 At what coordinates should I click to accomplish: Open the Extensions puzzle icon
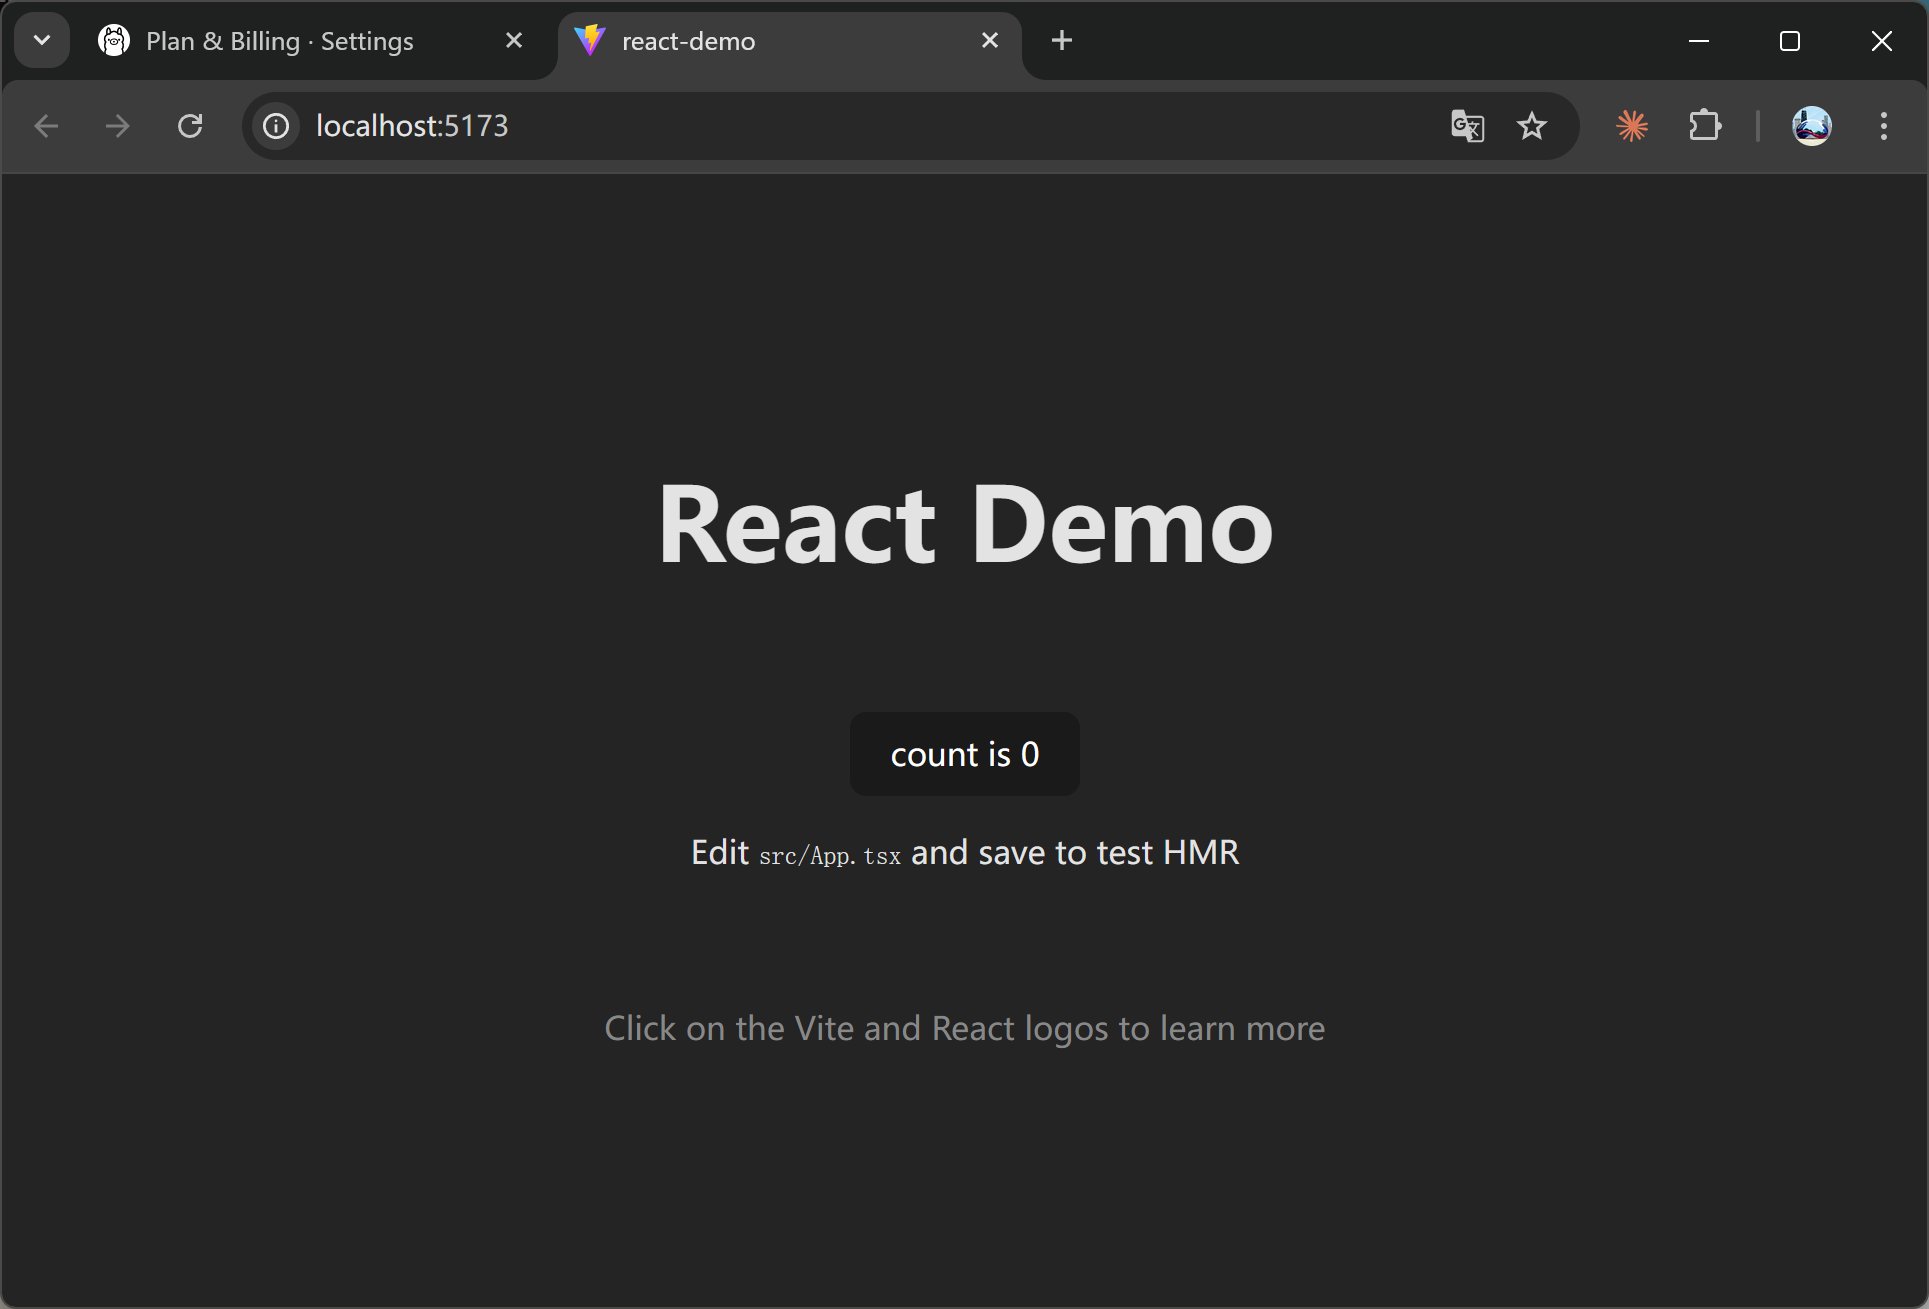[x=1705, y=126]
